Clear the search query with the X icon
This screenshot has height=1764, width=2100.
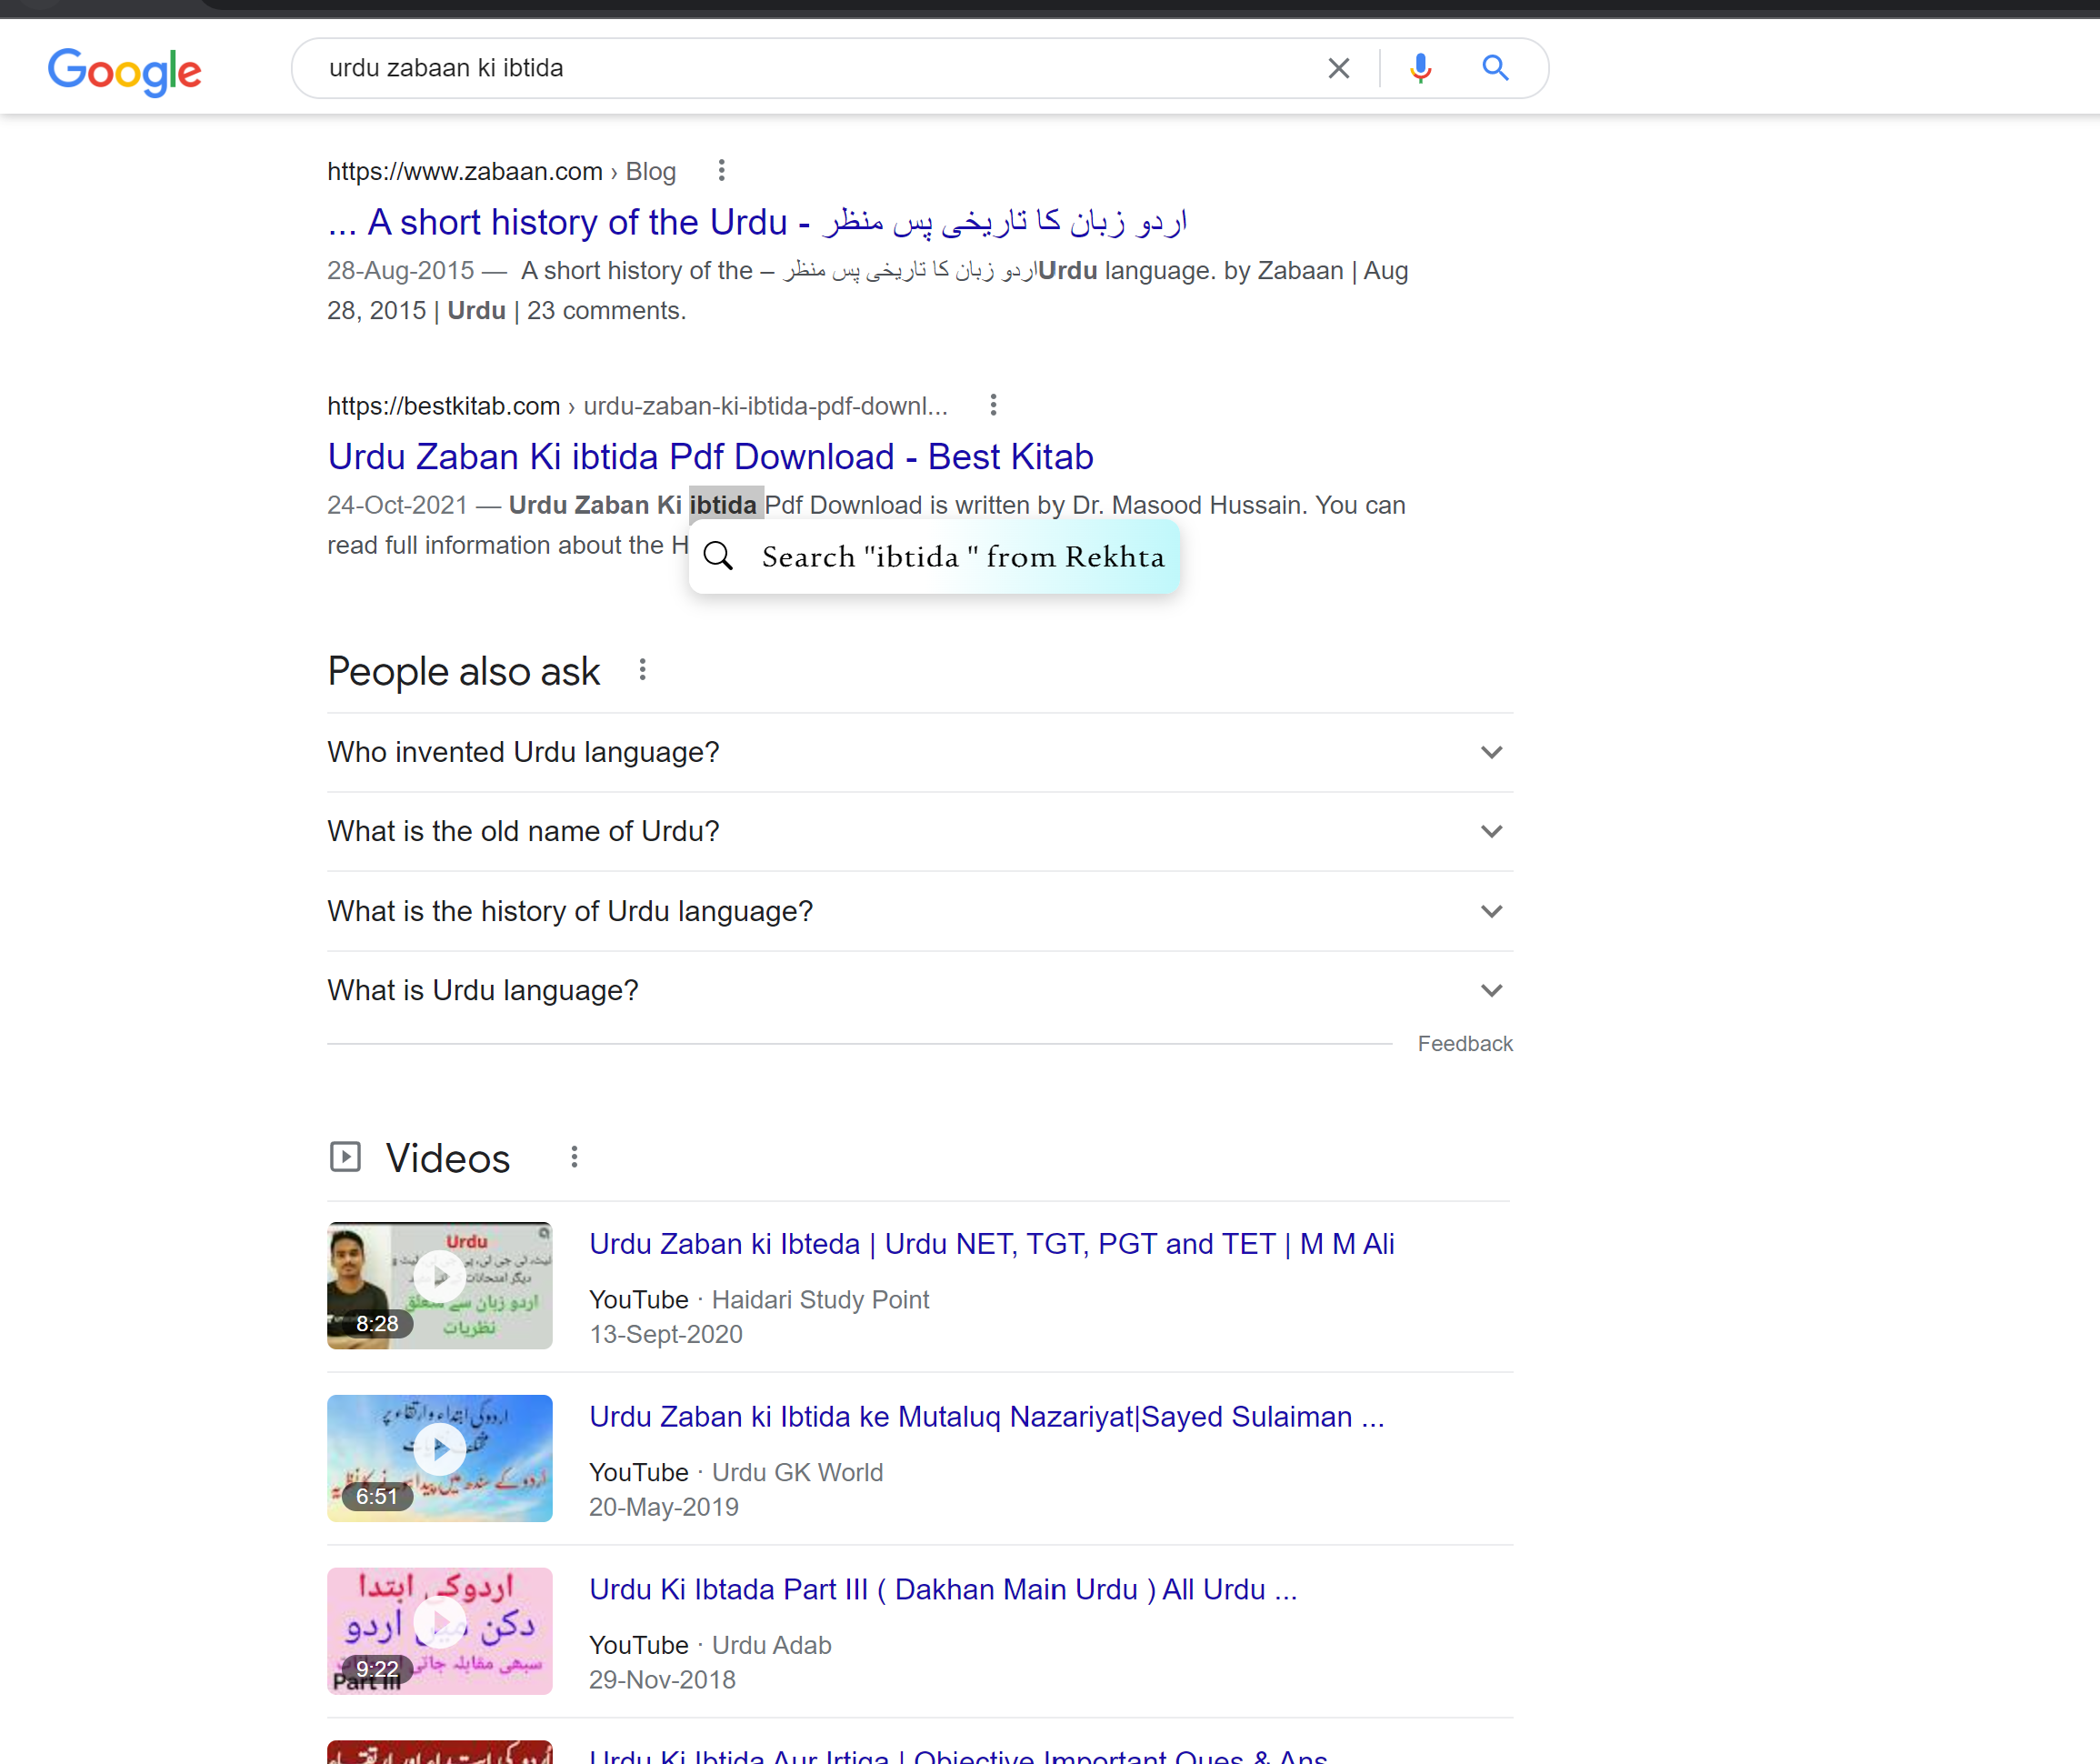pos(1338,68)
